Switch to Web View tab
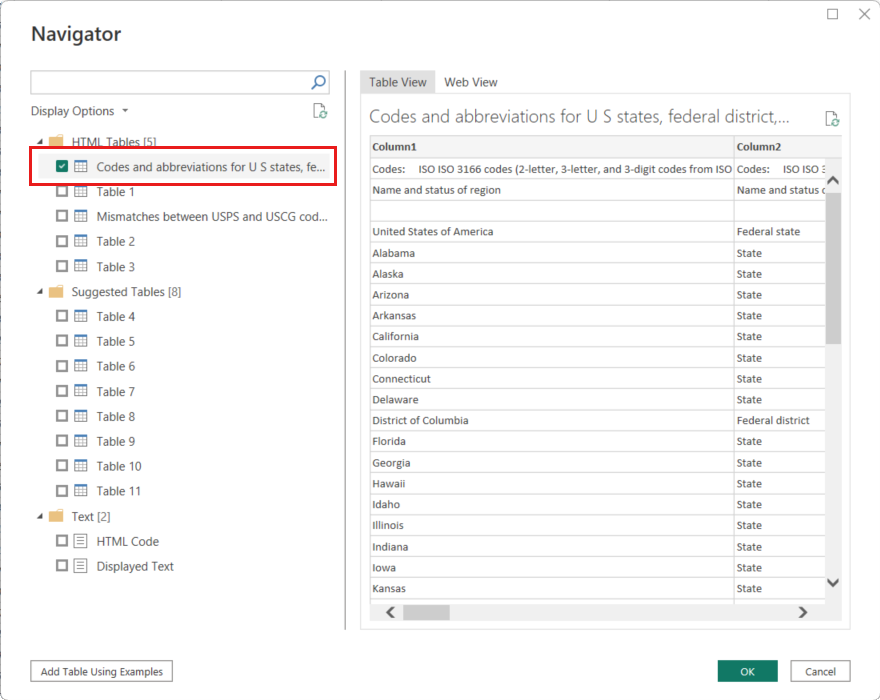Image resolution: width=880 pixels, height=700 pixels. (x=470, y=82)
